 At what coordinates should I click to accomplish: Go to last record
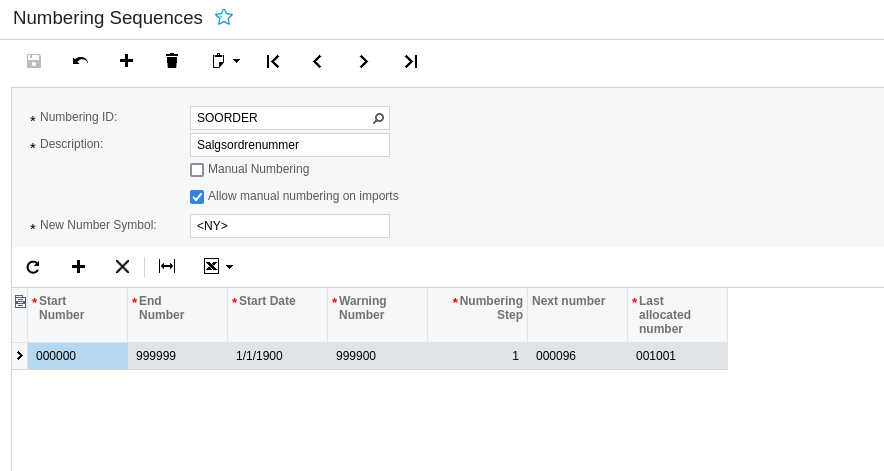click(x=410, y=61)
